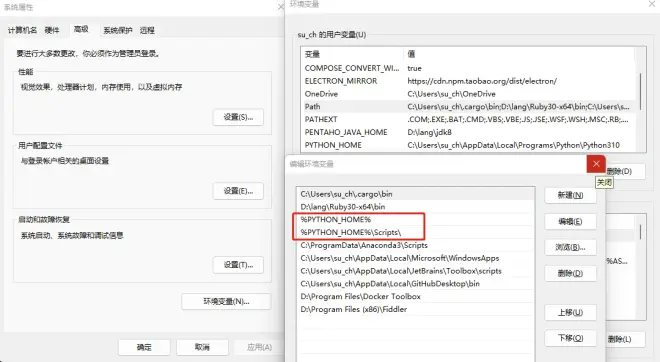Select the Microsoft\WindowsApps path entry

(415, 258)
